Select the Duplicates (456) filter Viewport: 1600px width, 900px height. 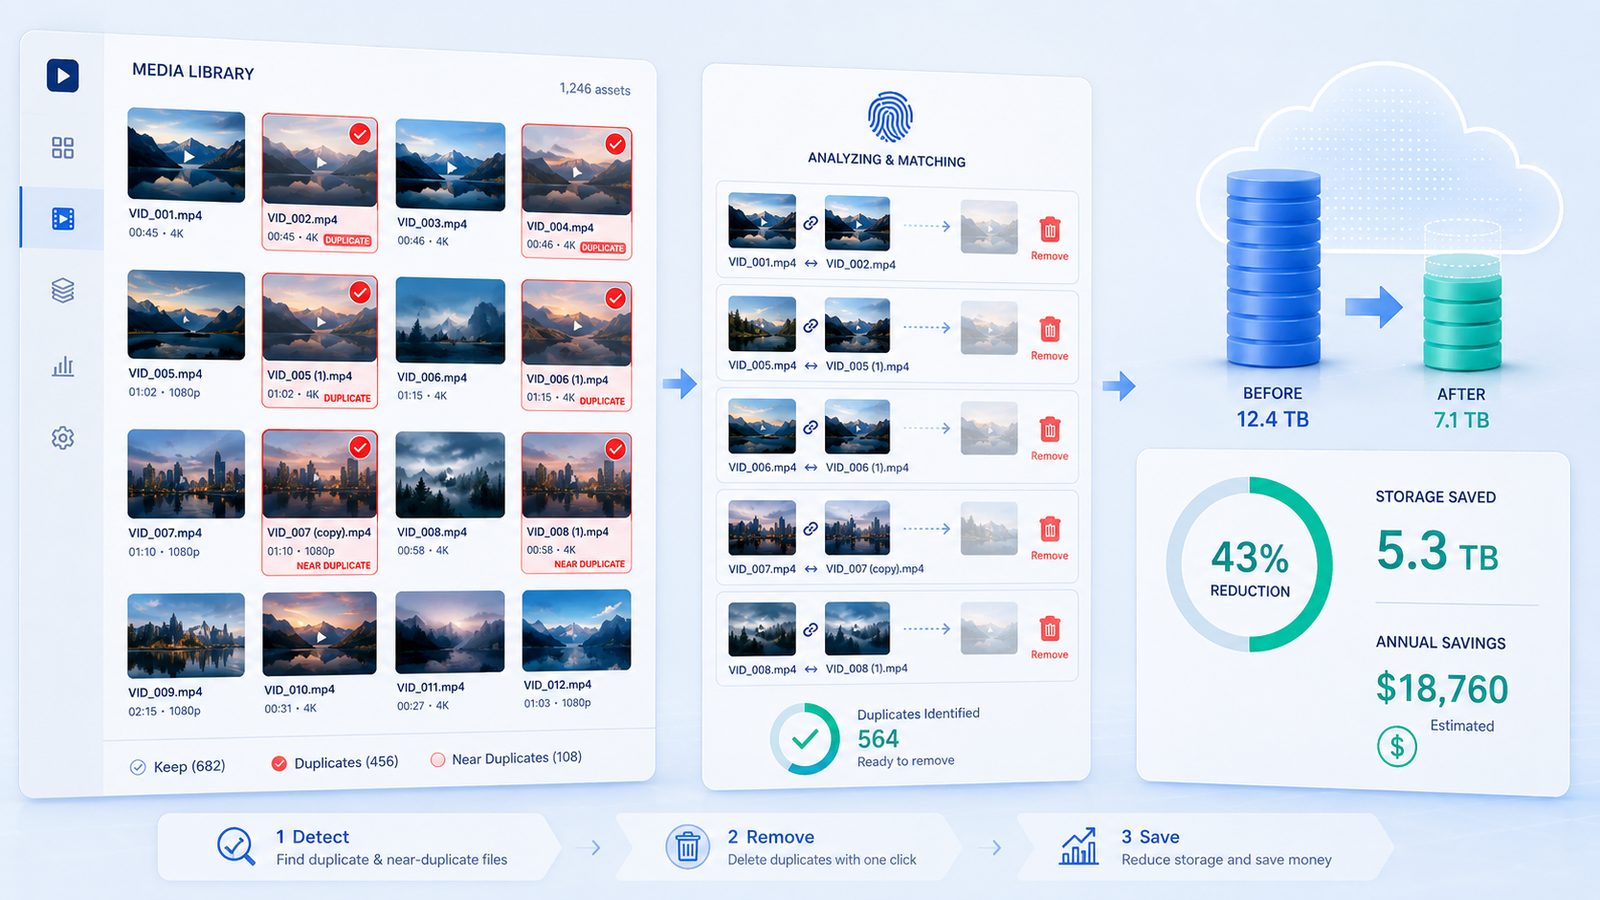[x=335, y=763]
